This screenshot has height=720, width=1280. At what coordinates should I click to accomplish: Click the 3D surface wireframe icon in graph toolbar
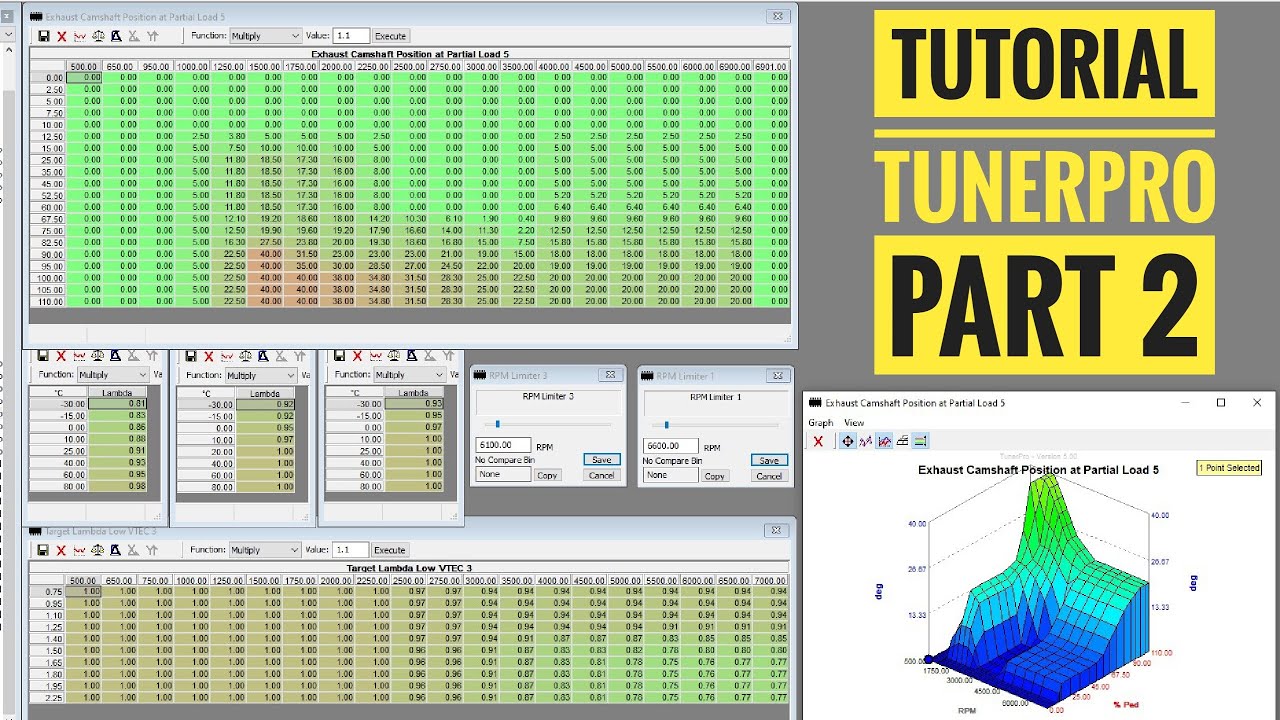click(902, 441)
